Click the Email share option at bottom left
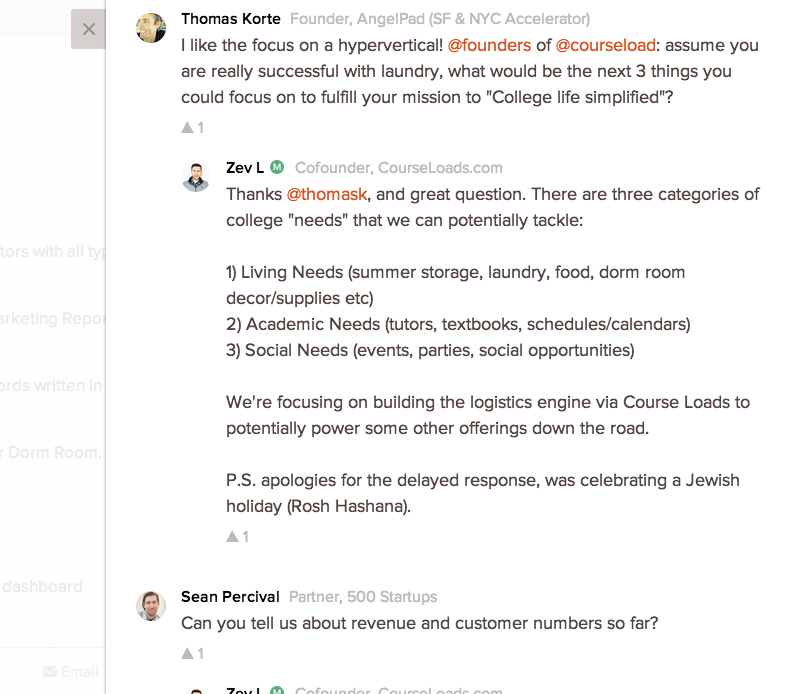804x694 pixels. 79,671
